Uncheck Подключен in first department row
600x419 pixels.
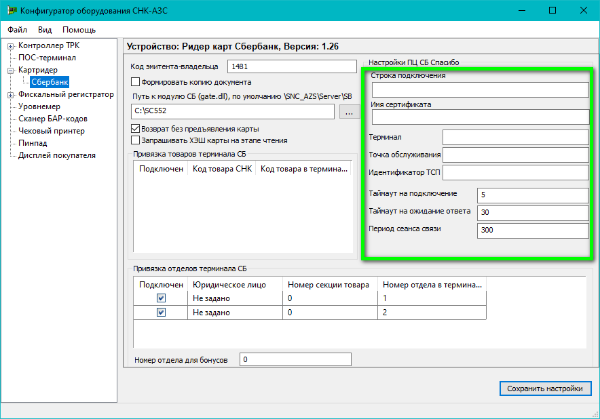click(160, 298)
